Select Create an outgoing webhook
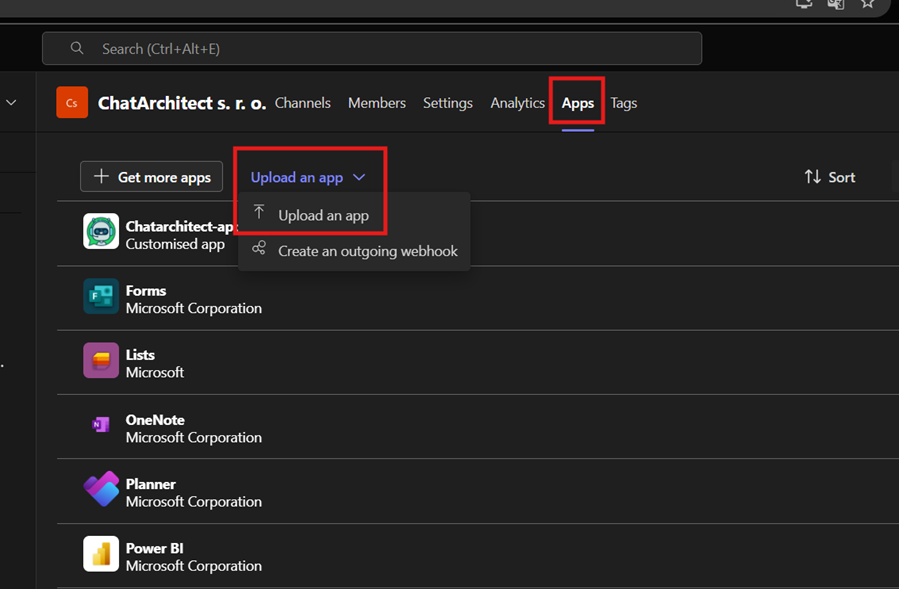 [367, 251]
